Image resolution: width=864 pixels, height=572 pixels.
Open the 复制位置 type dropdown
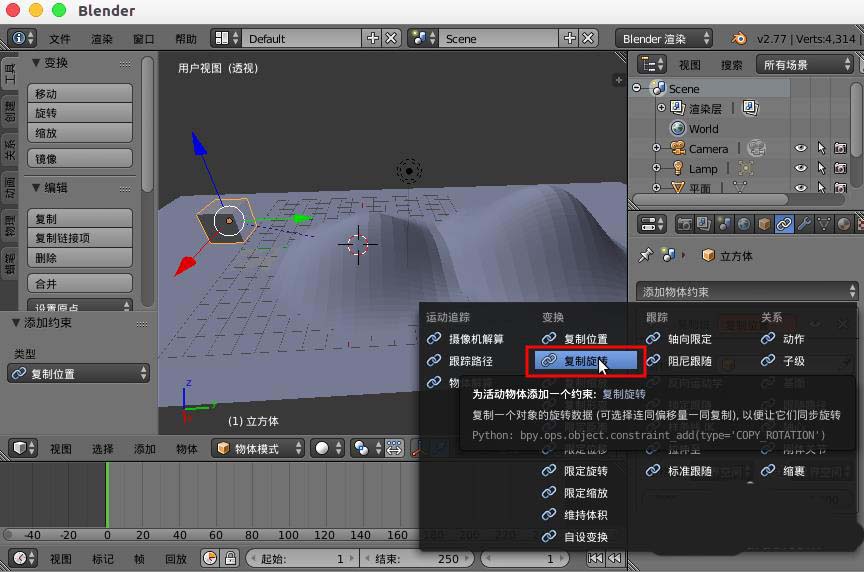pyautogui.click(x=78, y=374)
